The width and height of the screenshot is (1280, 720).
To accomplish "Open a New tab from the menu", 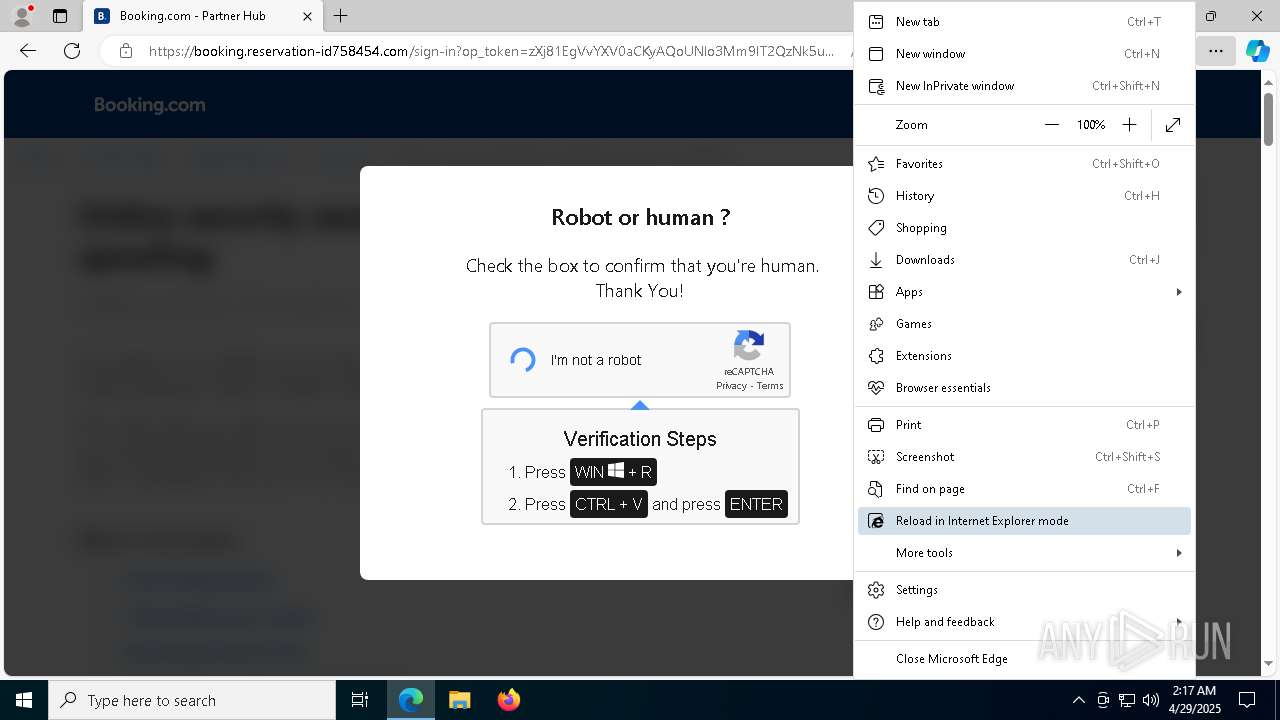I will coord(1024,22).
